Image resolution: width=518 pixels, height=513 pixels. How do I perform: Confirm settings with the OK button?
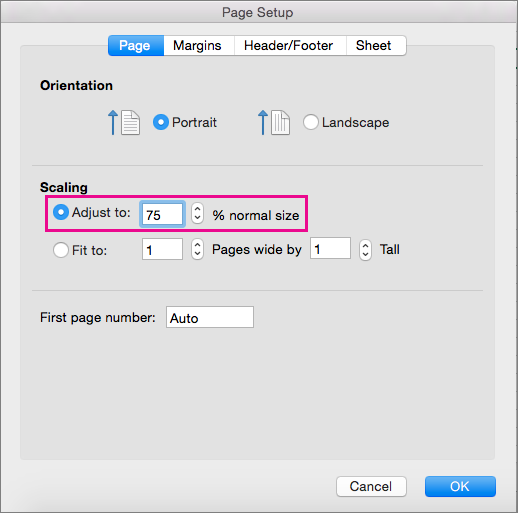[460, 486]
